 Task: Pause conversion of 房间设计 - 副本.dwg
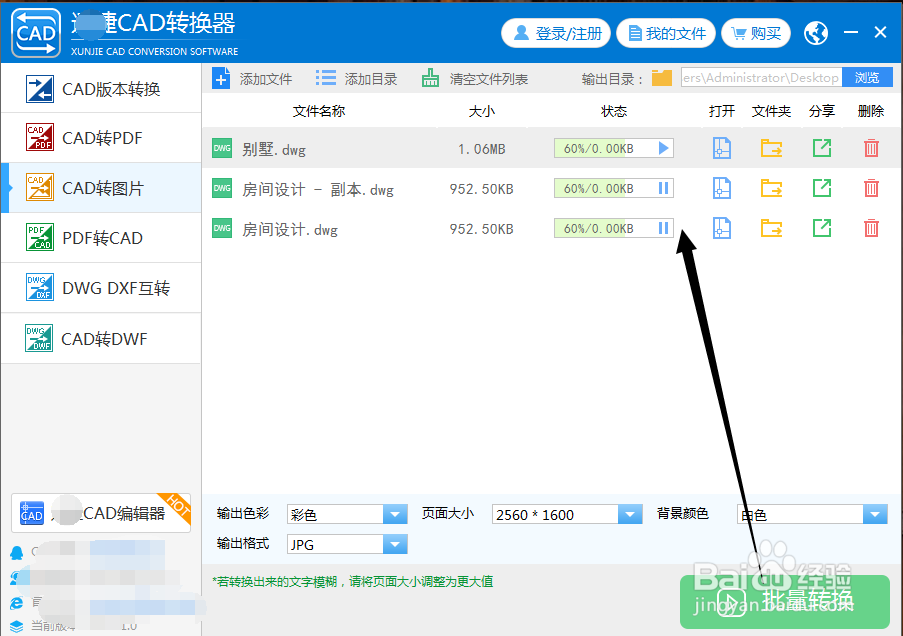[662, 187]
